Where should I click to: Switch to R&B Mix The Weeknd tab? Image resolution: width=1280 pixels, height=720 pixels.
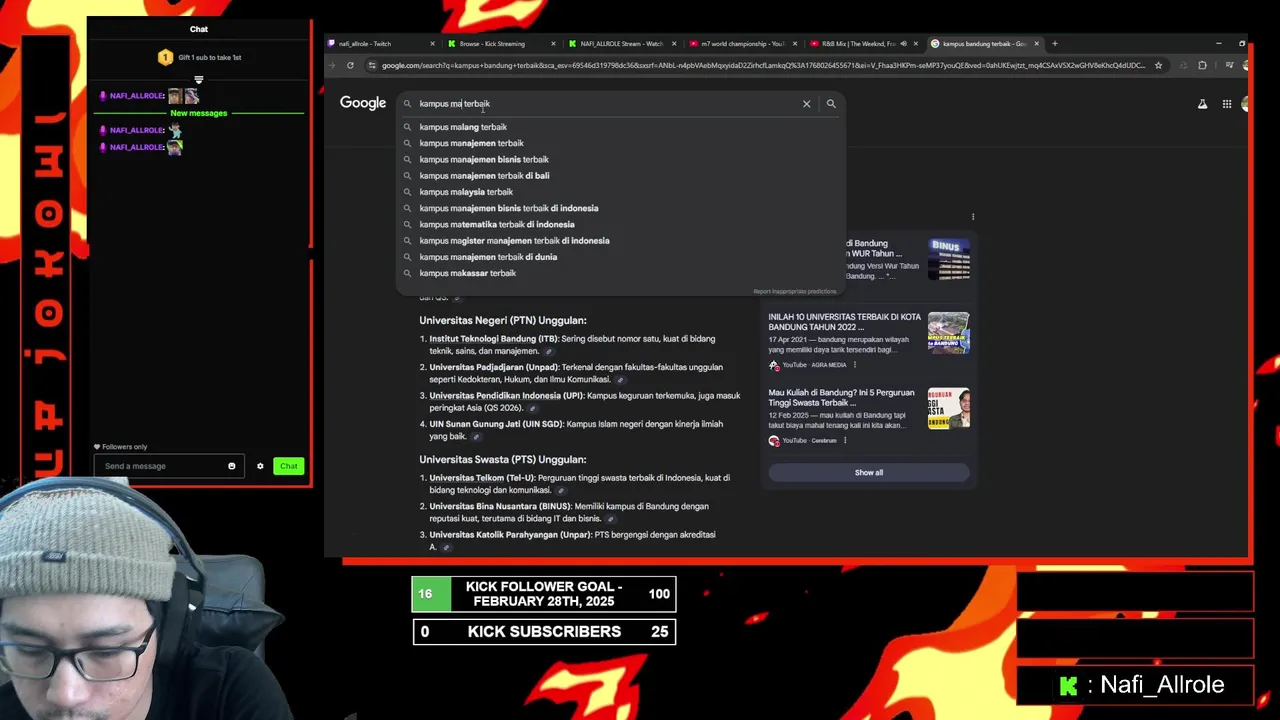coord(864,44)
